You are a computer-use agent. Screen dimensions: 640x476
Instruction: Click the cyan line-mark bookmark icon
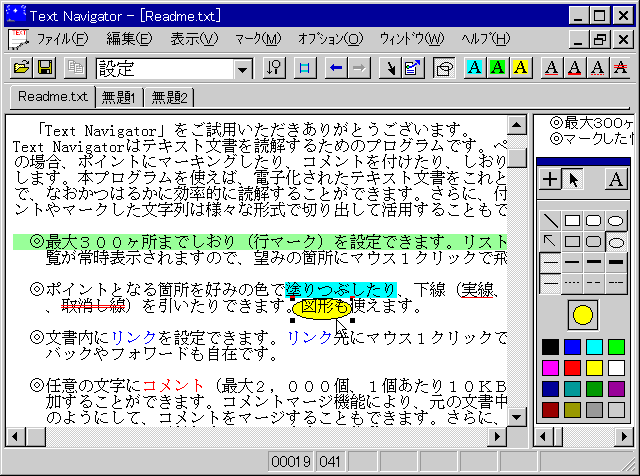(304, 68)
